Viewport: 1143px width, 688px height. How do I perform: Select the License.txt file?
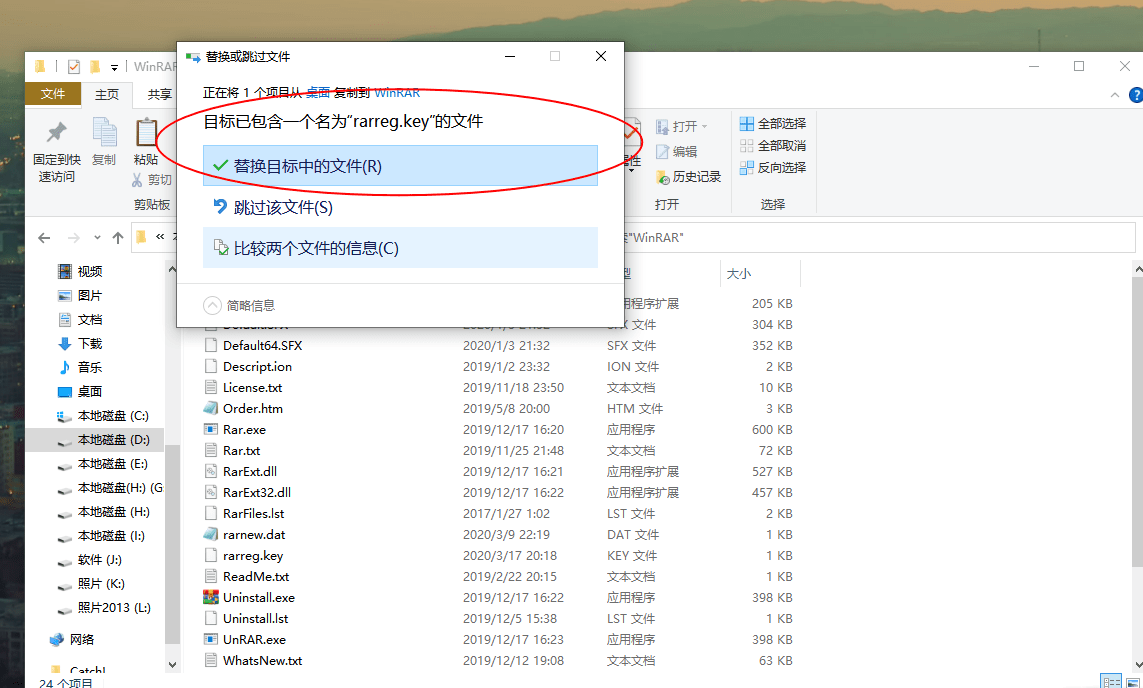[x=252, y=388]
